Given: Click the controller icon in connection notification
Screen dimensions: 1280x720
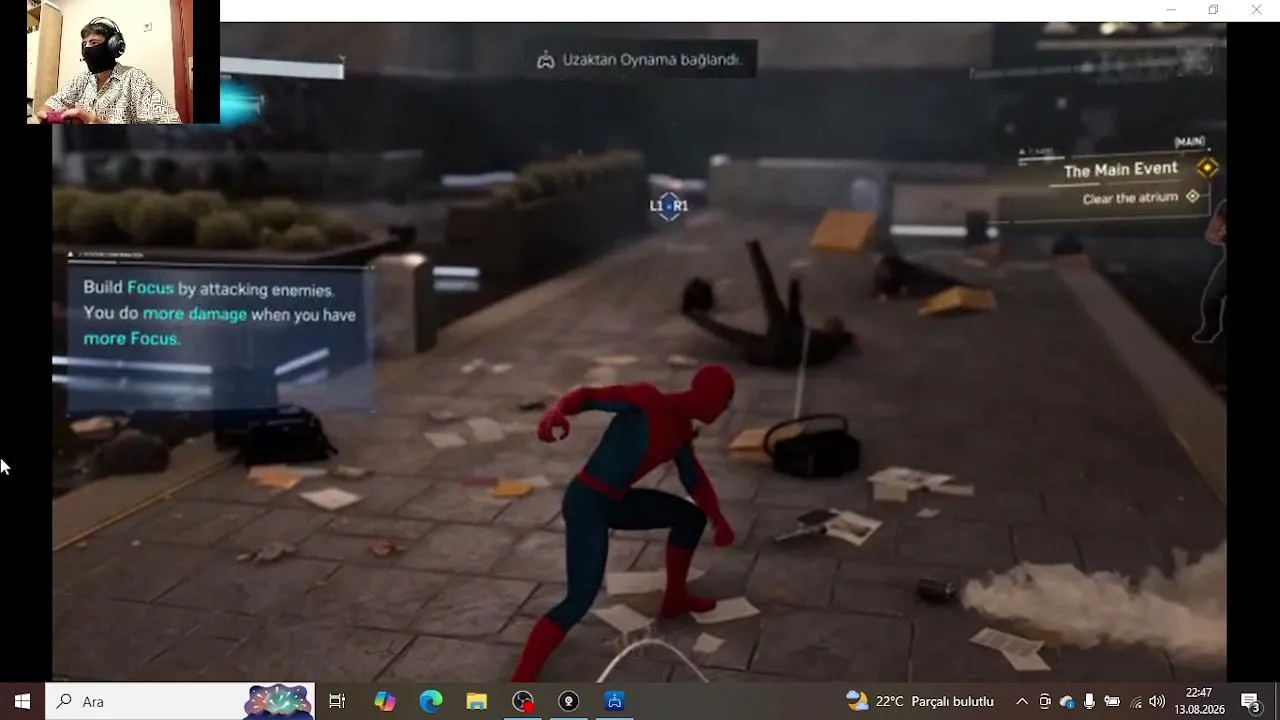Looking at the screenshot, I should pos(545,60).
